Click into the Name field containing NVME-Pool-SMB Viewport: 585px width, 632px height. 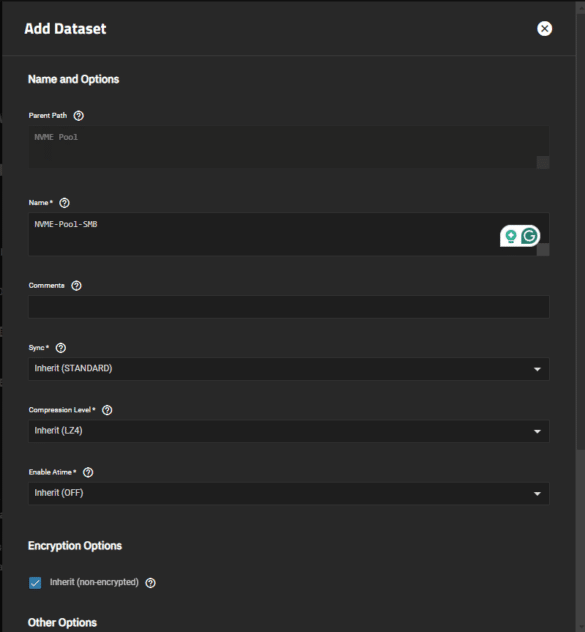289,234
